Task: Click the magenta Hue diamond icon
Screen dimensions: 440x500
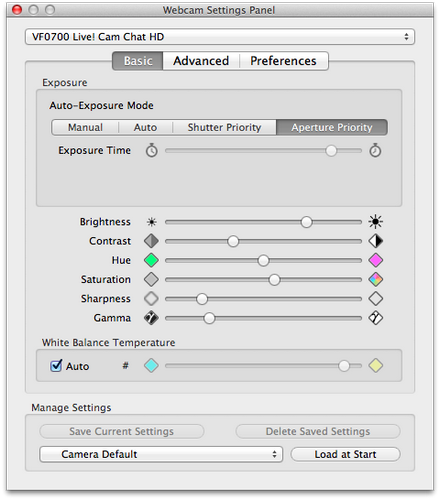Action: pos(376,260)
